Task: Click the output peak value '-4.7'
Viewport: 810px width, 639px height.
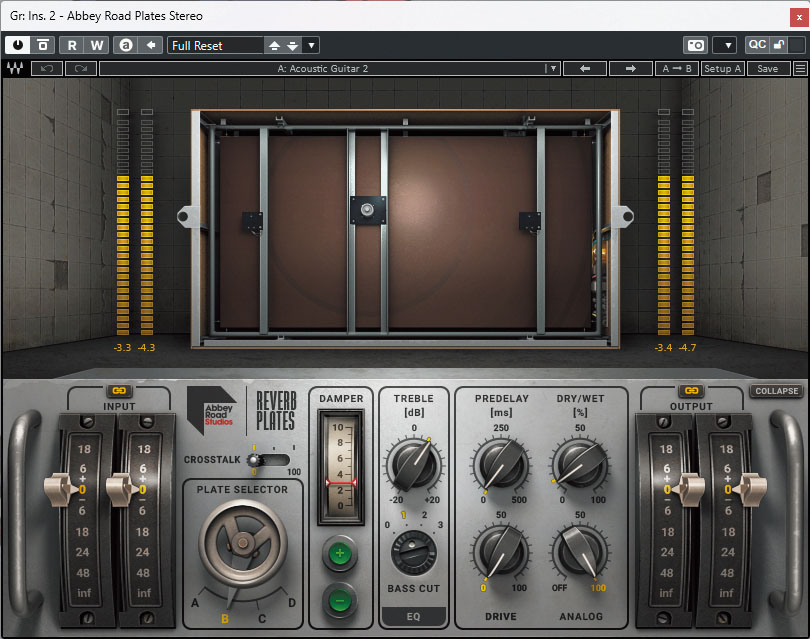Action: pyautogui.click(x=688, y=348)
